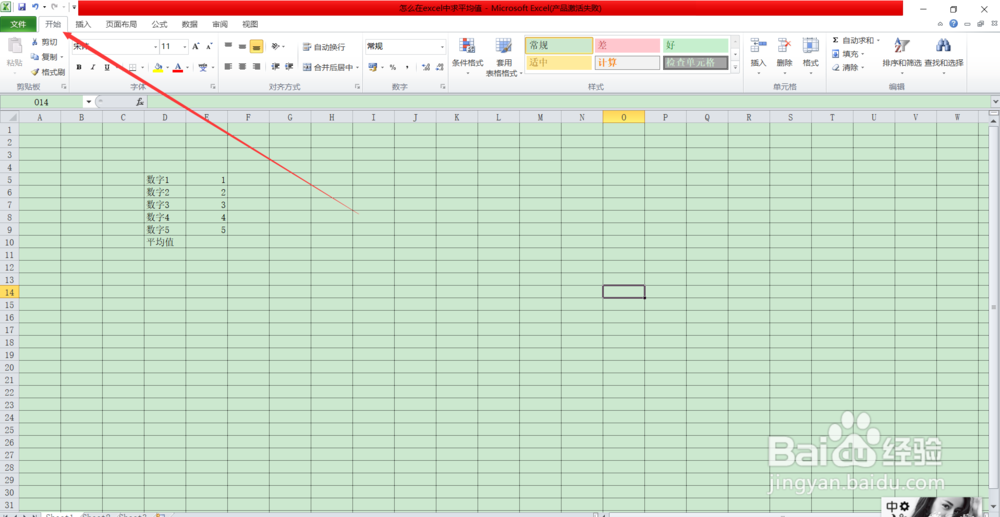Select Format Painter (格式刷)
Image resolution: width=1000 pixels, height=517 pixels.
coord(48,72)
